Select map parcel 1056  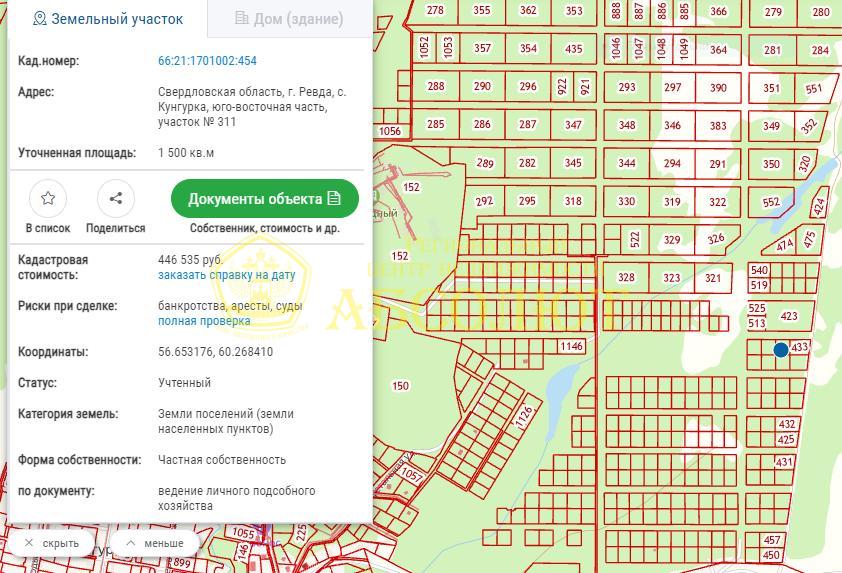click(x=390, y=131)
